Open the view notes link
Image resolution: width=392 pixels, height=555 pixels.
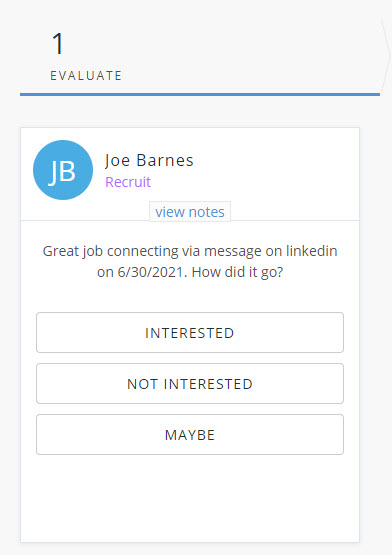190,212
